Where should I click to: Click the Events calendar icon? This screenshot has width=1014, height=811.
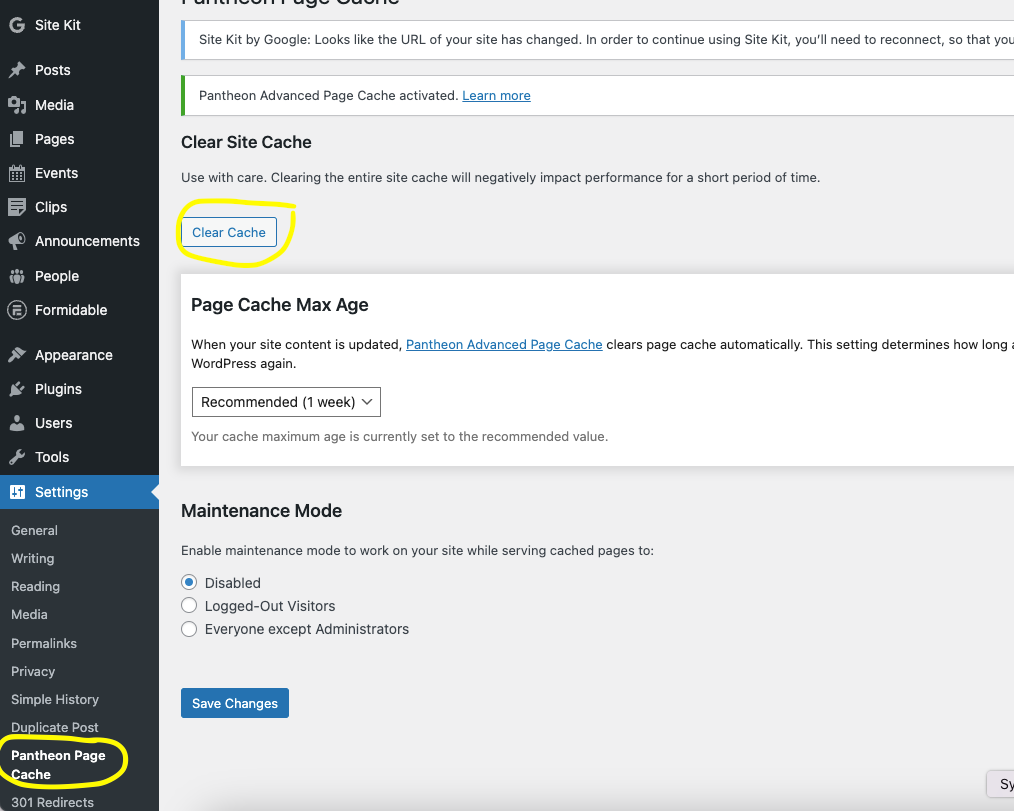[17, 173]
